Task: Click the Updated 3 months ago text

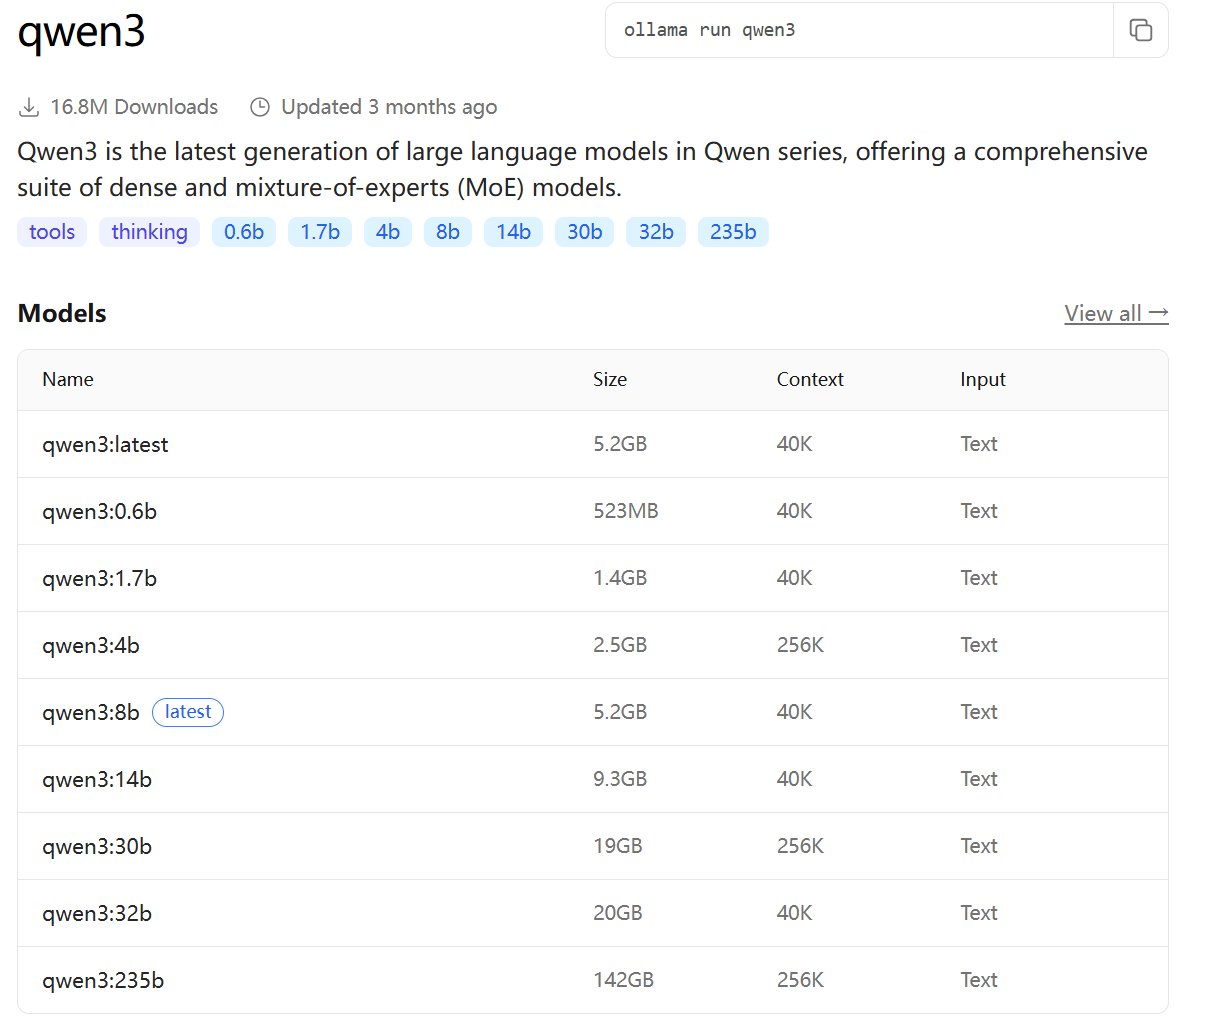Action: tap(389, 107)
